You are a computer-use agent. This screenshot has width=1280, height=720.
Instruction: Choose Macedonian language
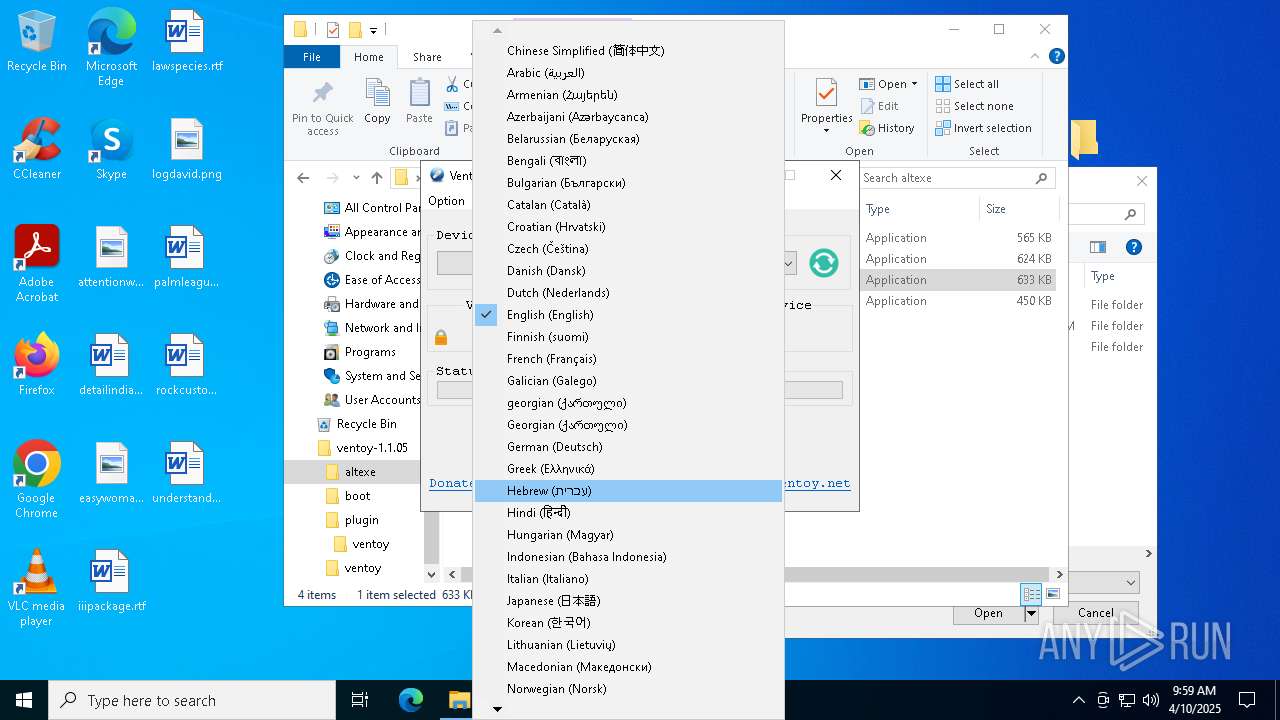[628, 667]
